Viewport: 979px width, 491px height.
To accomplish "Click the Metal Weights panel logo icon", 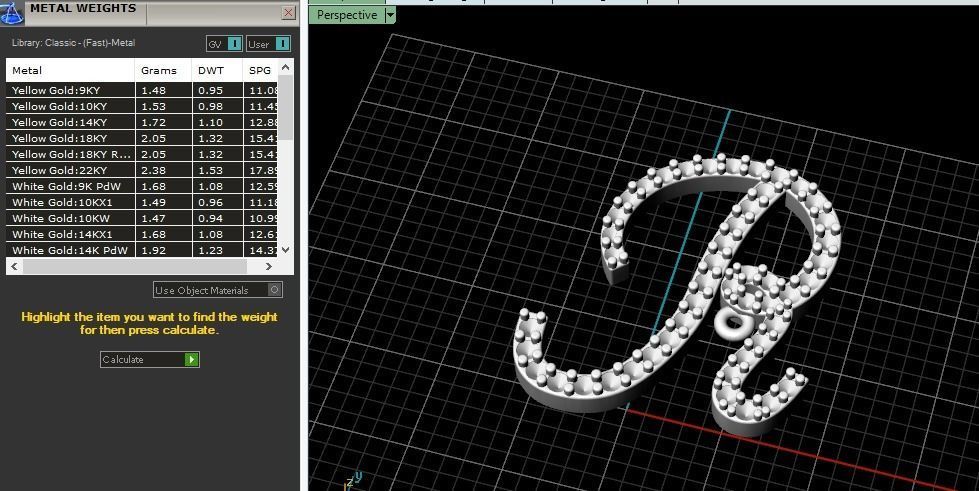I will 11,12.
